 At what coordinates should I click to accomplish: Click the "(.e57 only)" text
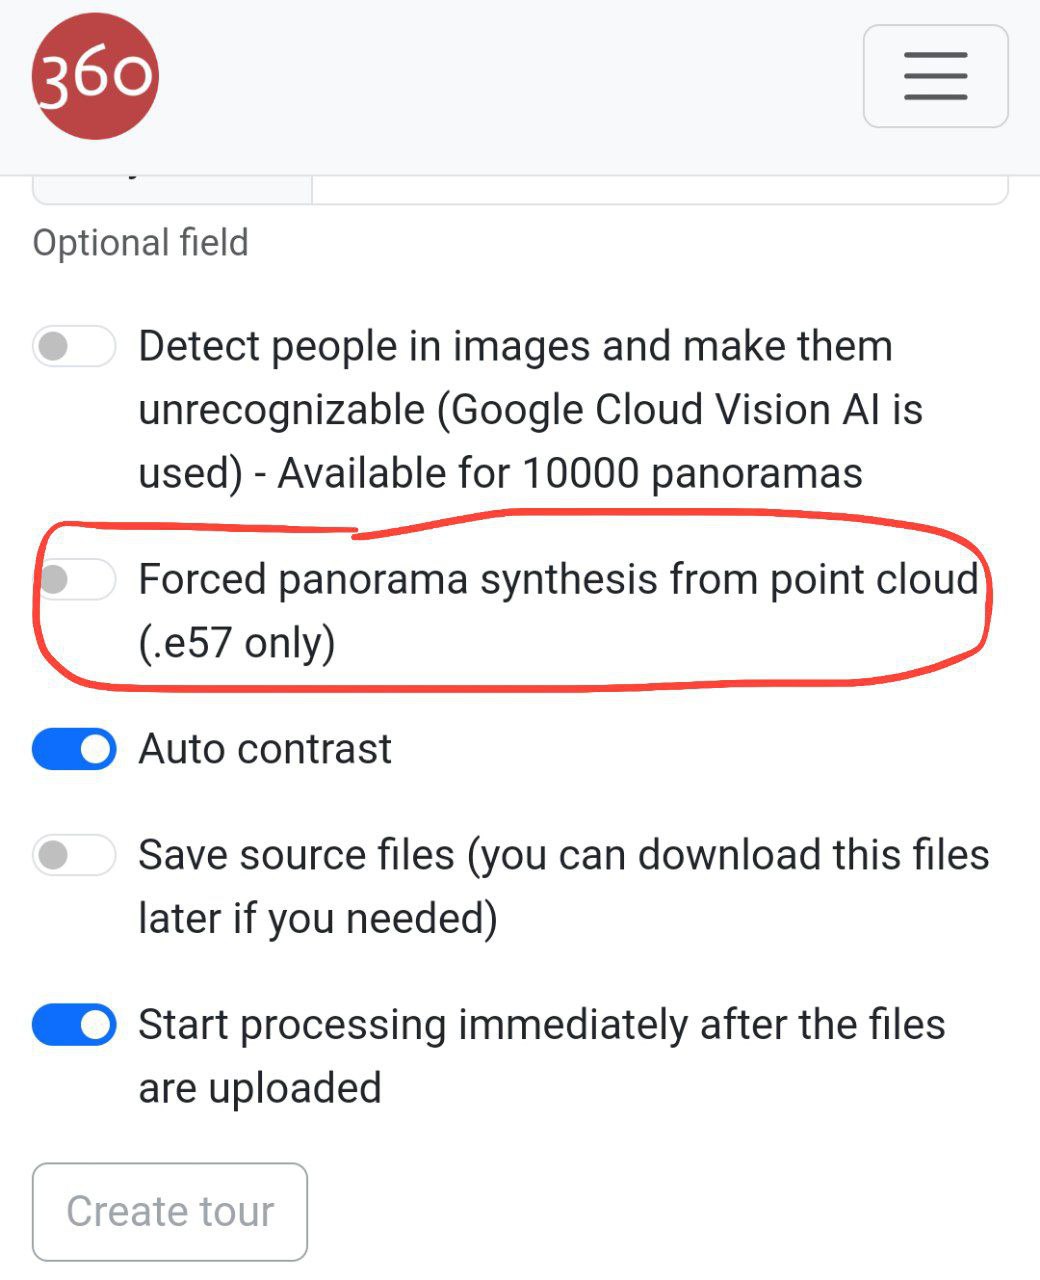(x=237, y=642)
